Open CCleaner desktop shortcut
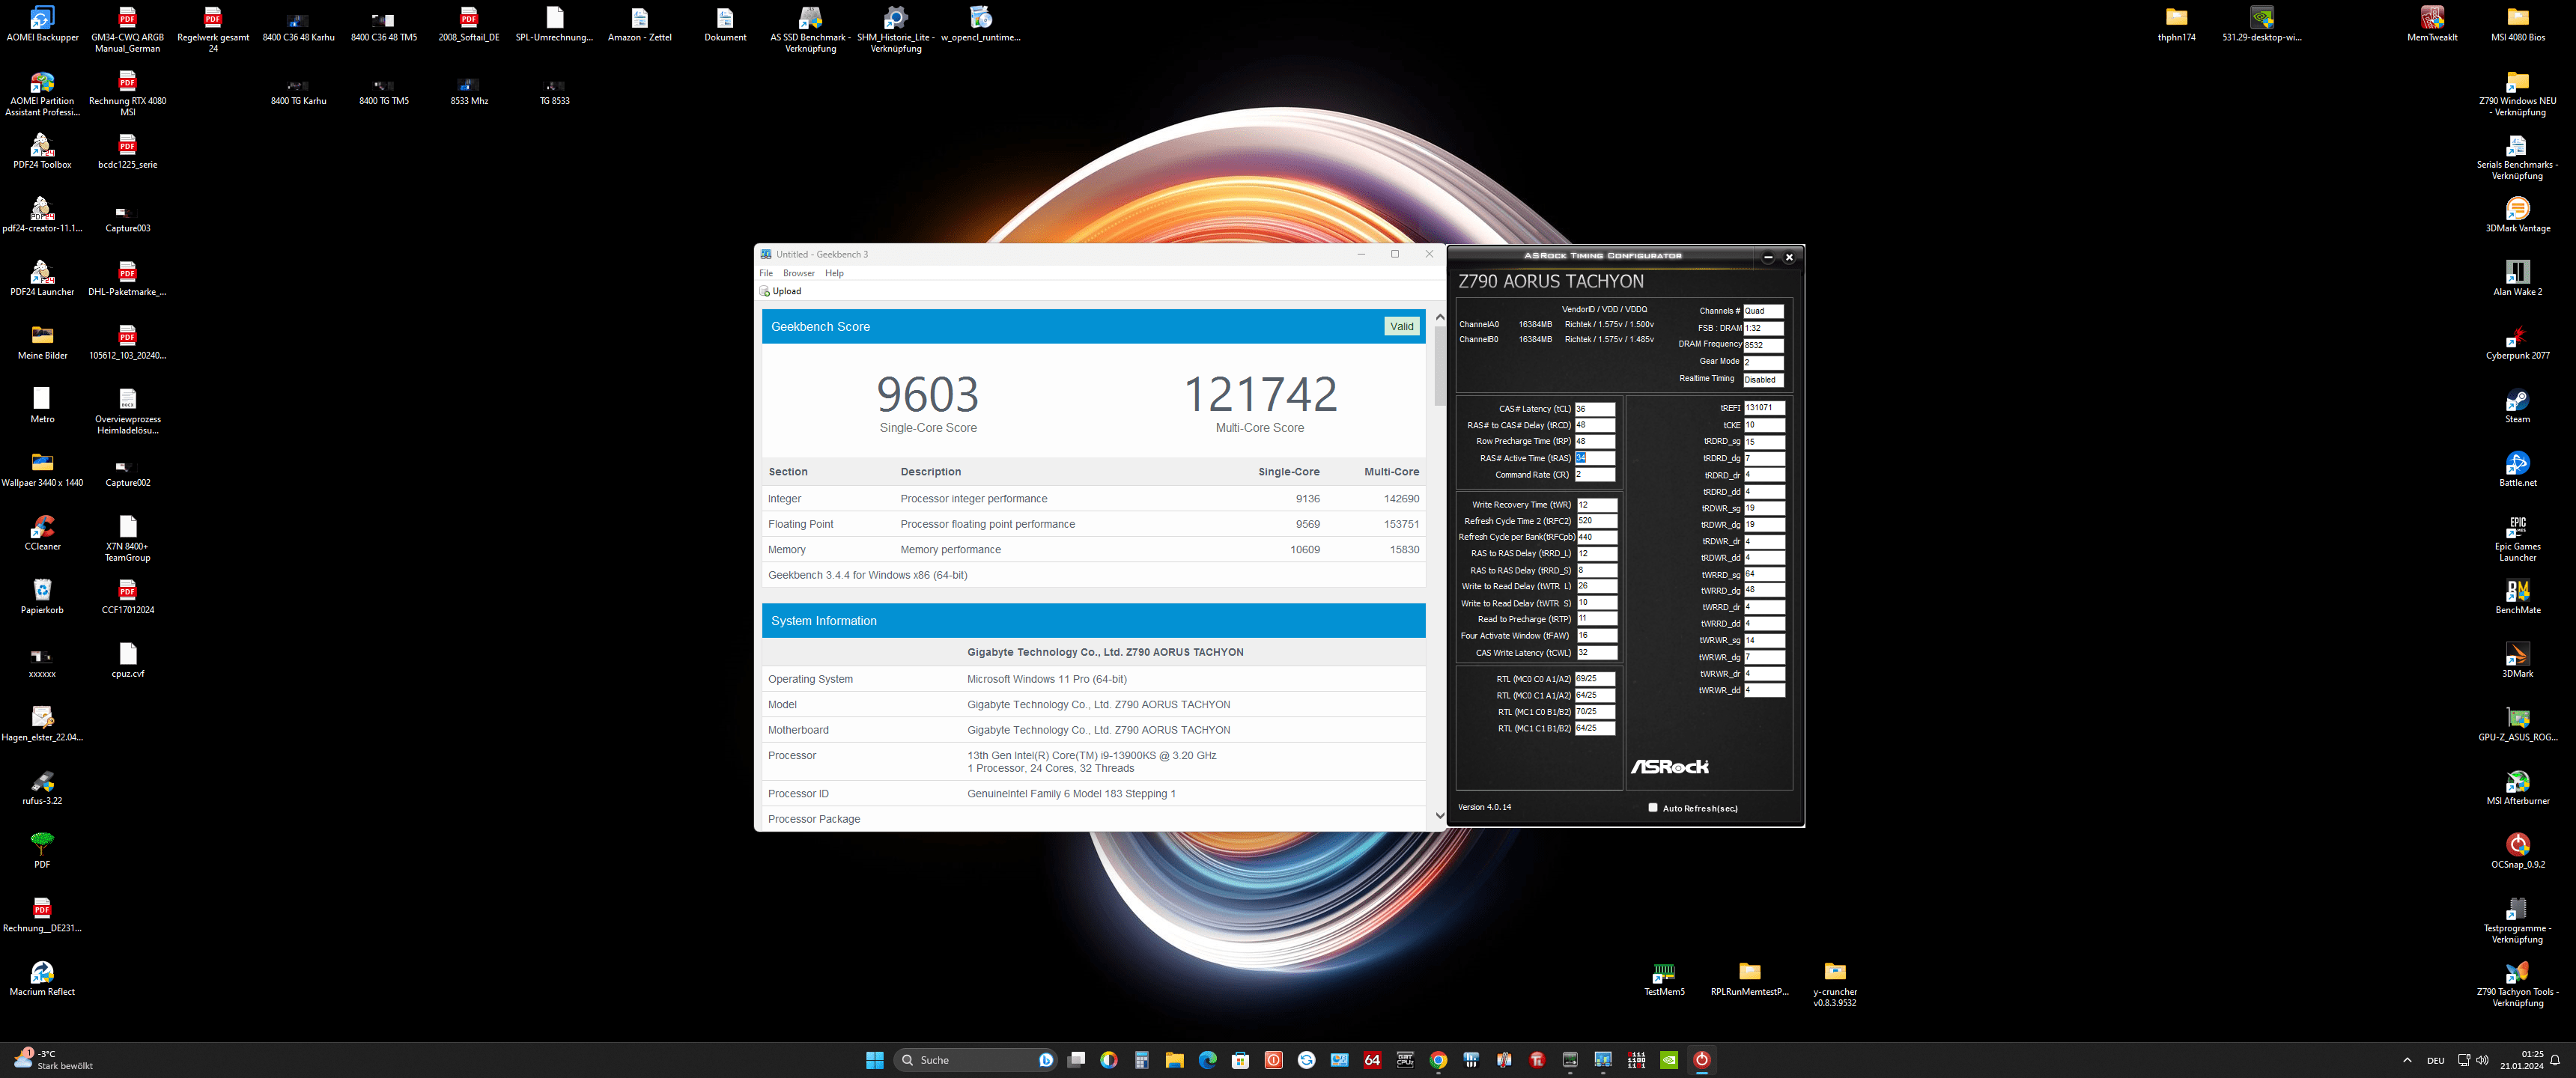Viewport: 2576px width, 1078px height. 42,527
